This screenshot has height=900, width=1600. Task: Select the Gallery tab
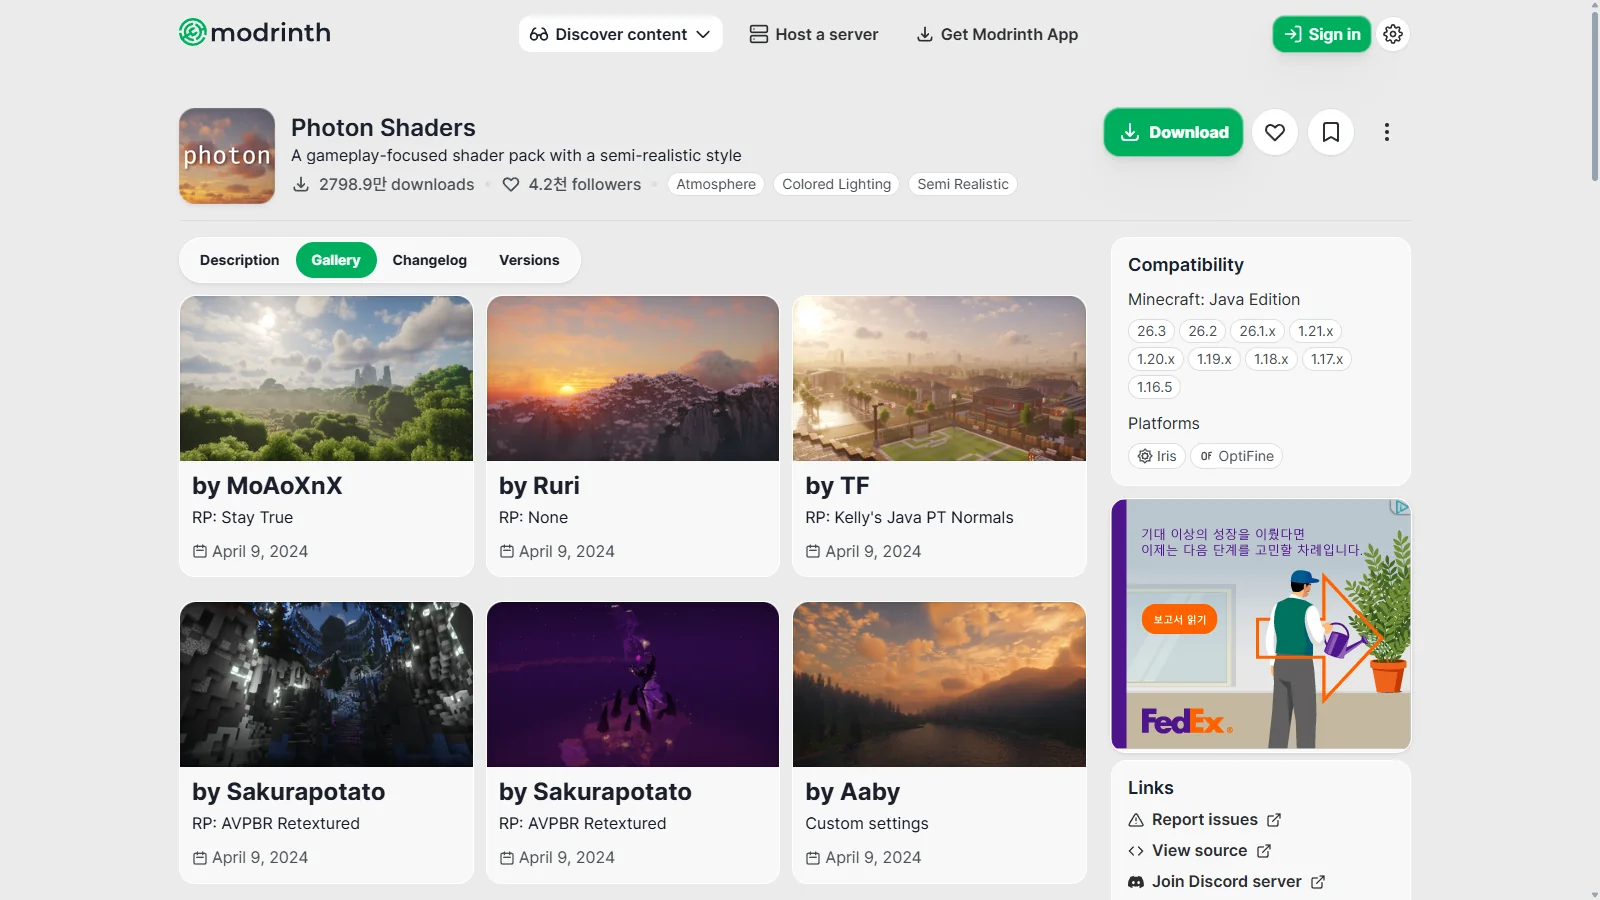336,260
